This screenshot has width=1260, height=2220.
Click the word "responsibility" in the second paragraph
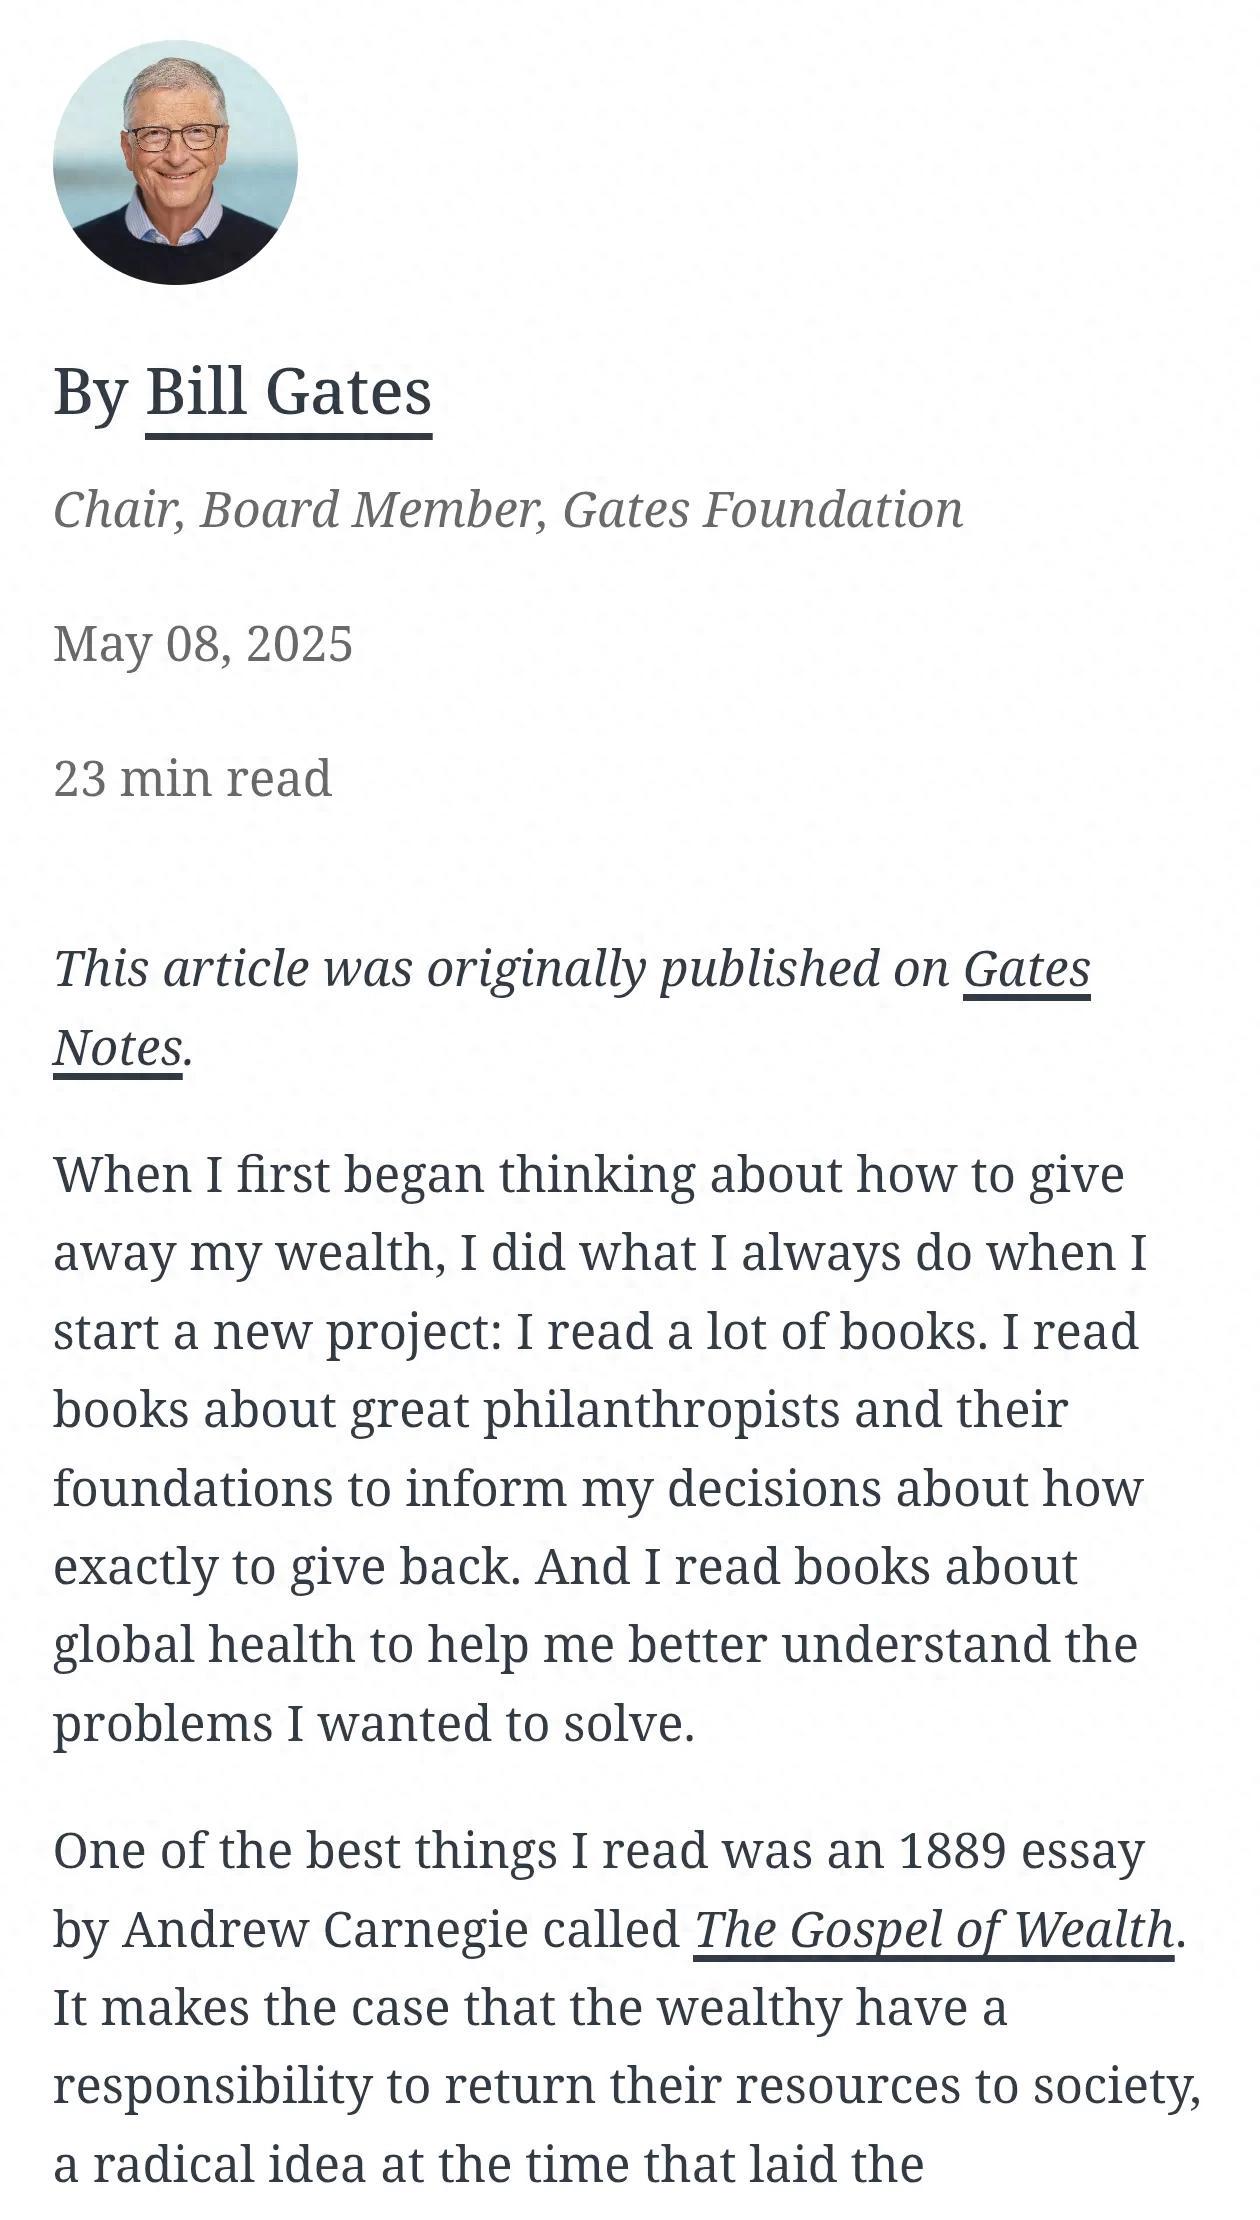[213, 2087]
